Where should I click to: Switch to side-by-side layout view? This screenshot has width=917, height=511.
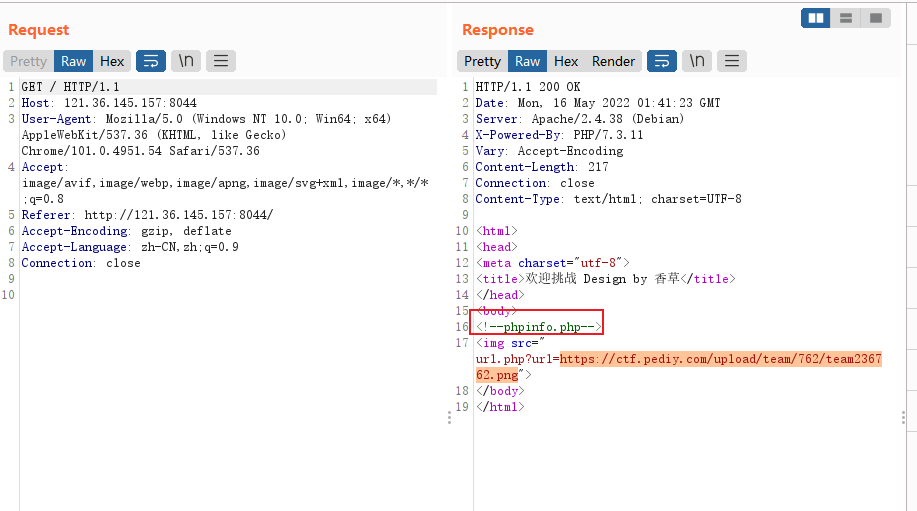click(816, 18)
